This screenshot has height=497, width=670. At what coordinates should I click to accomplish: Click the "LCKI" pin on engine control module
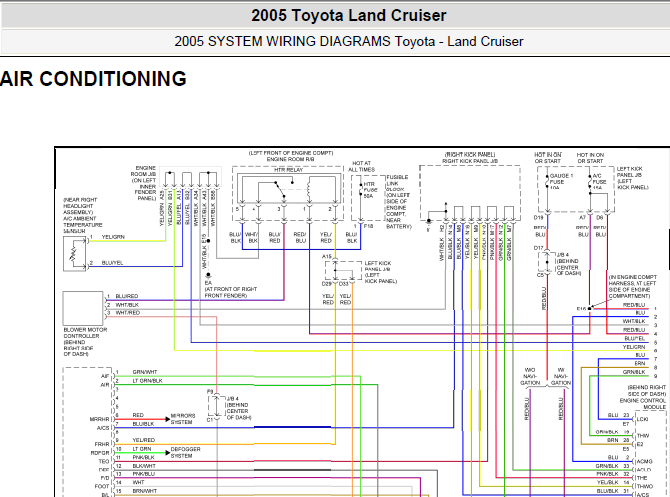[643, 419]
